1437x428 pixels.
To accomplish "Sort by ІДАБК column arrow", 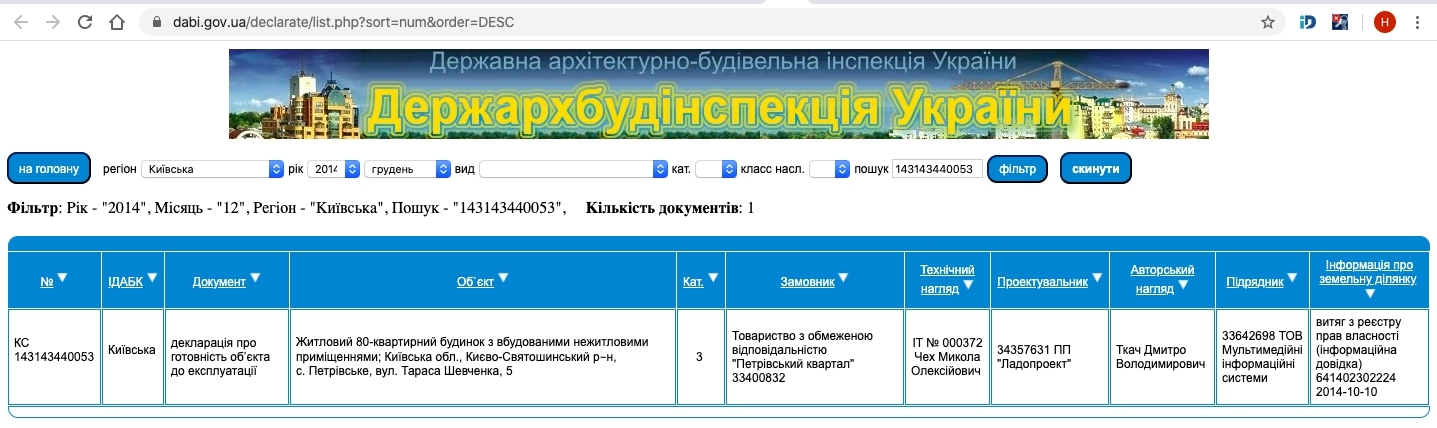I will point(152,278).
